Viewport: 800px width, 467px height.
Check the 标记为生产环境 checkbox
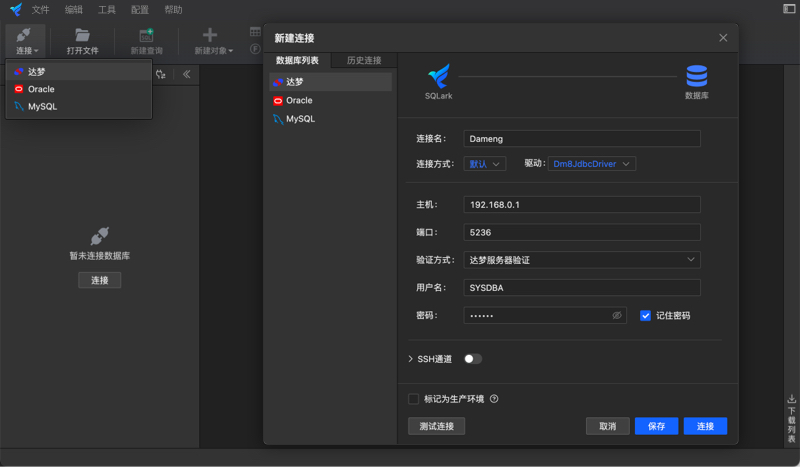coord(413,399)
